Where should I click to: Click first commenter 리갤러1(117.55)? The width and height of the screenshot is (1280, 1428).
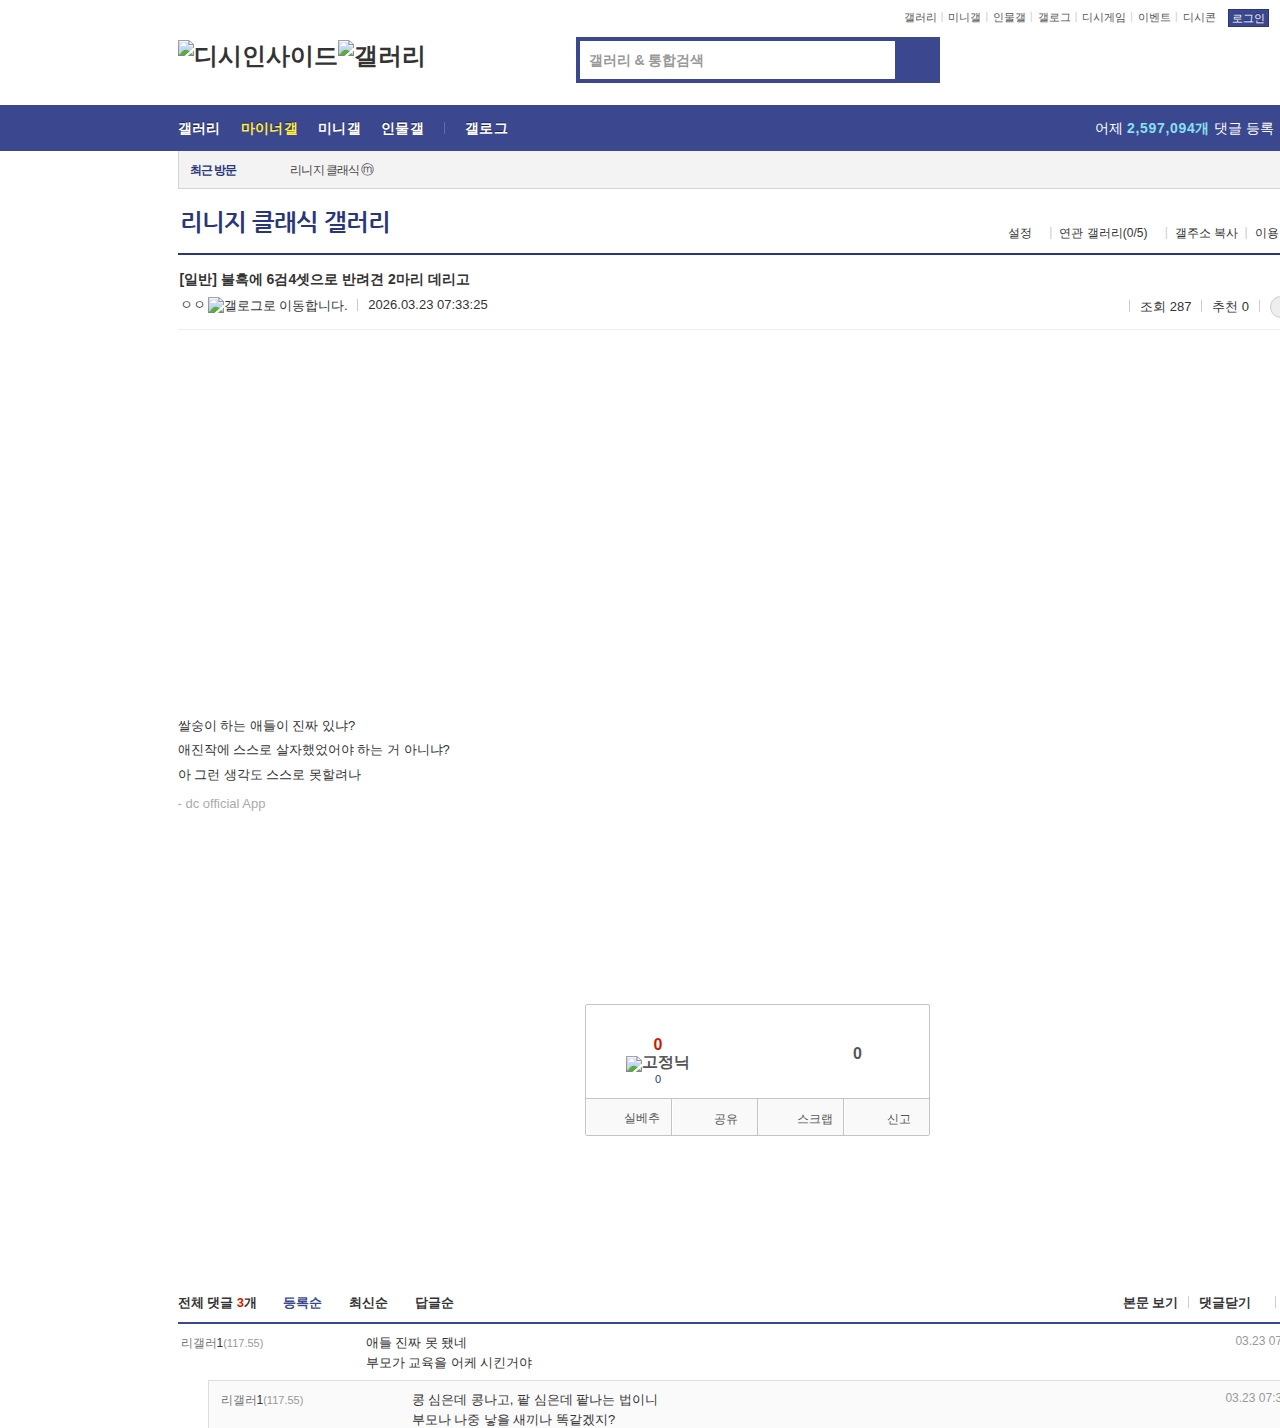pyautogui.click(x=222, y=1343)
